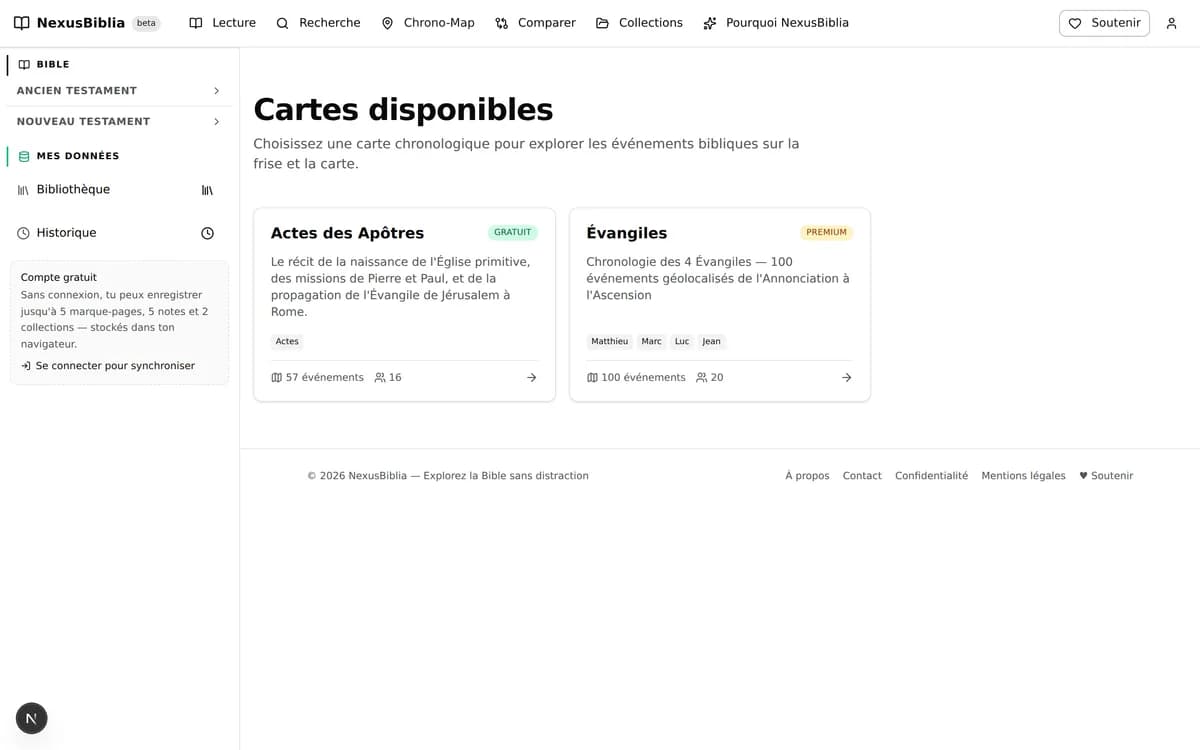Click the library icon right of Bibliothèque

[207, 190]
